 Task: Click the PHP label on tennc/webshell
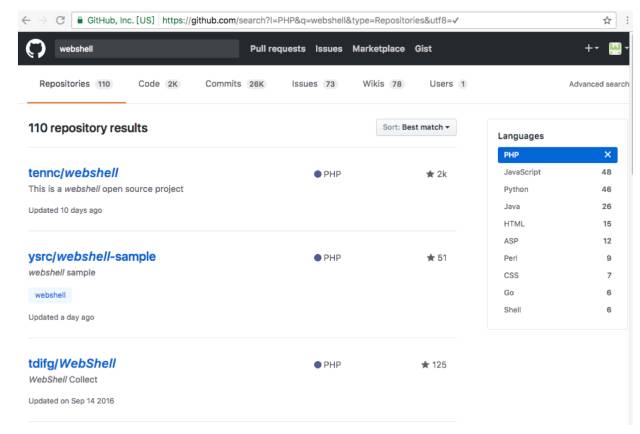tap(327, 174)
